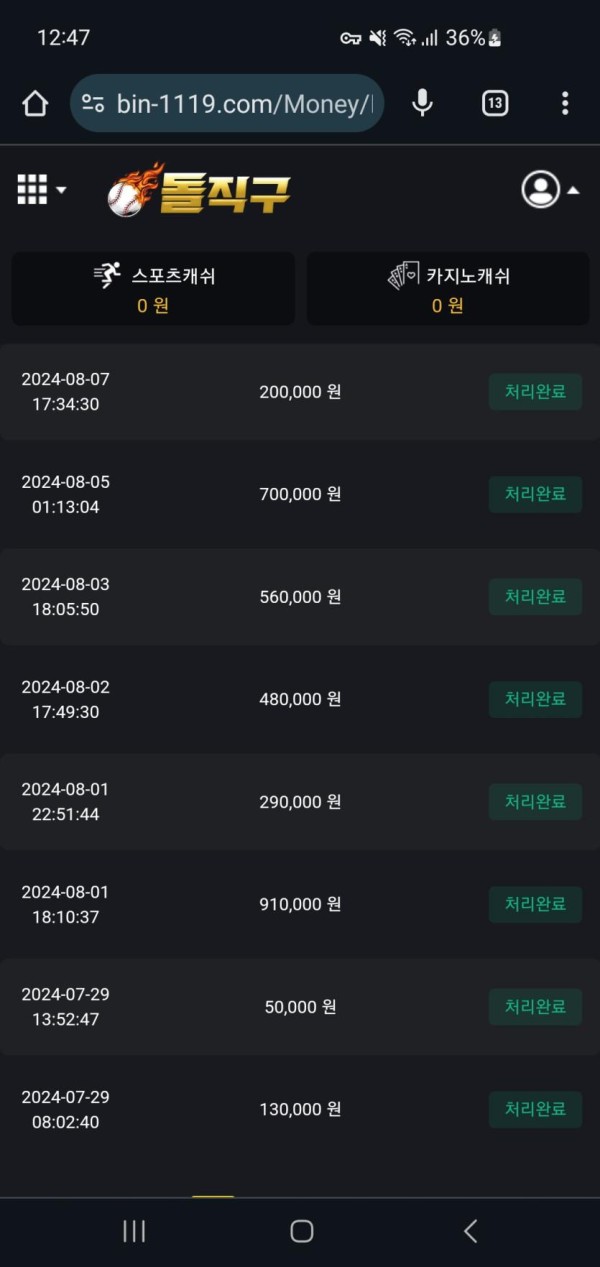
Task: Select the 50,000 won transaction row
Action: click(x=299, y=1007)
